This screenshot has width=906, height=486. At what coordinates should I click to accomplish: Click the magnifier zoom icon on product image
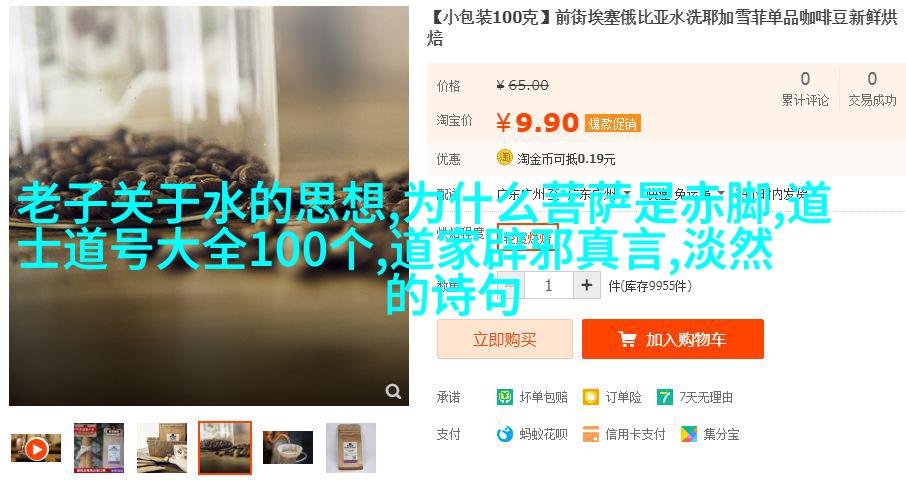click(393, 391)
